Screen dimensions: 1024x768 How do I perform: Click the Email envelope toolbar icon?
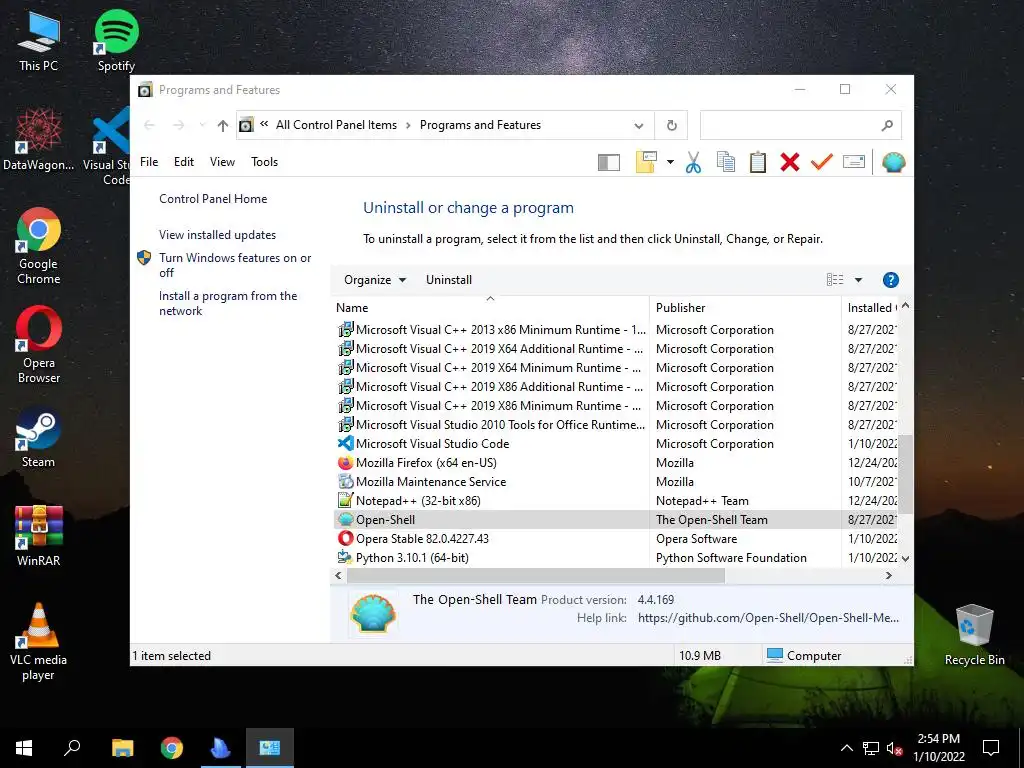click(x=854, y=162)
